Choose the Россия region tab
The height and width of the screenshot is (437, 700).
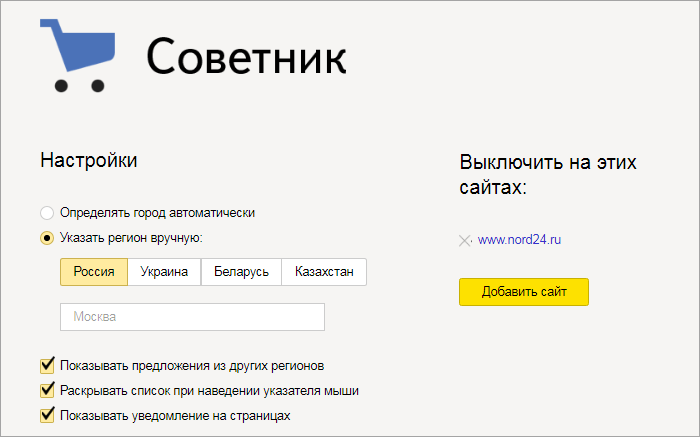tap(94, 272)
